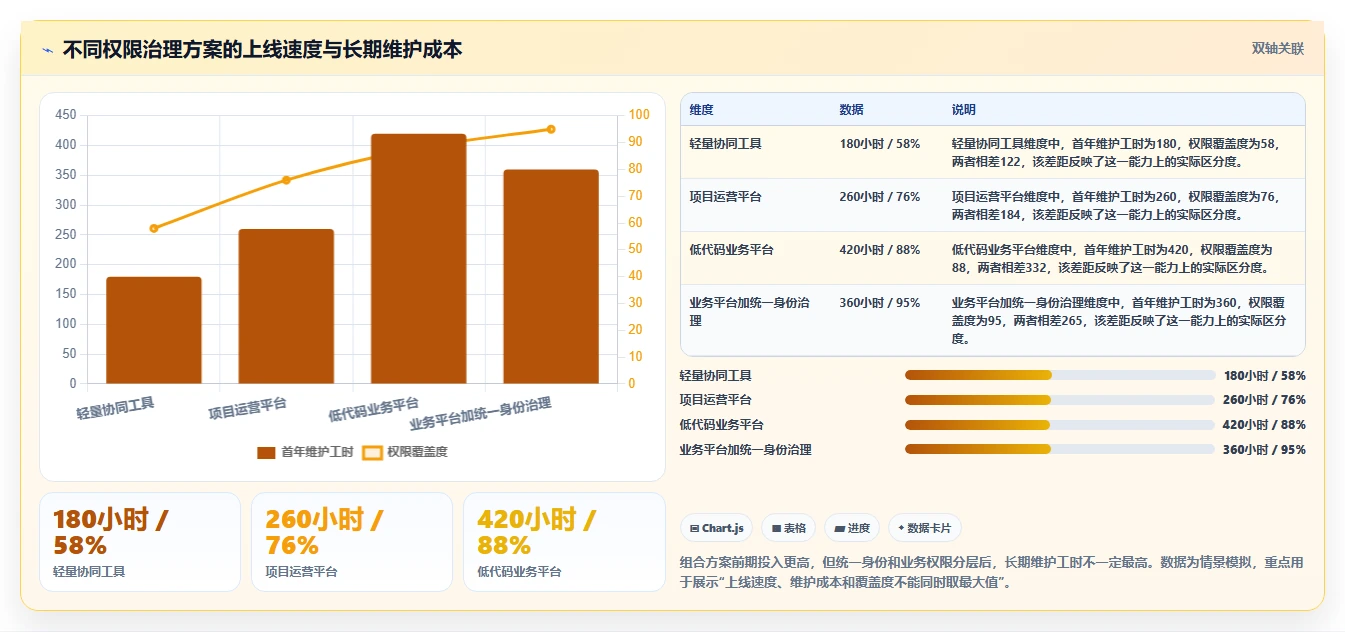
Task: Click table cell 260小时 / 76%
Action: [880, 197]
